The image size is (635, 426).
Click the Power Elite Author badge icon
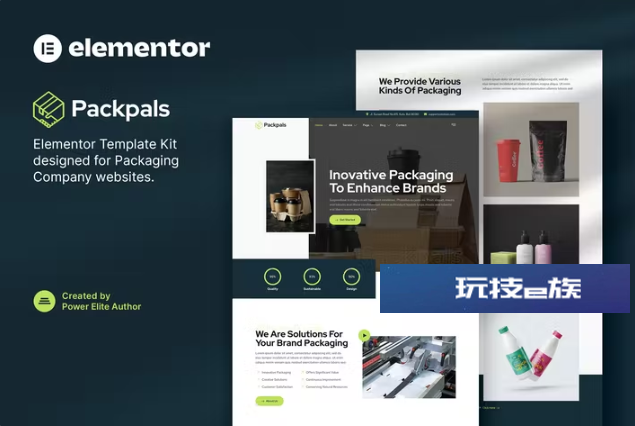pyautogui.click(x=45, y=301)
